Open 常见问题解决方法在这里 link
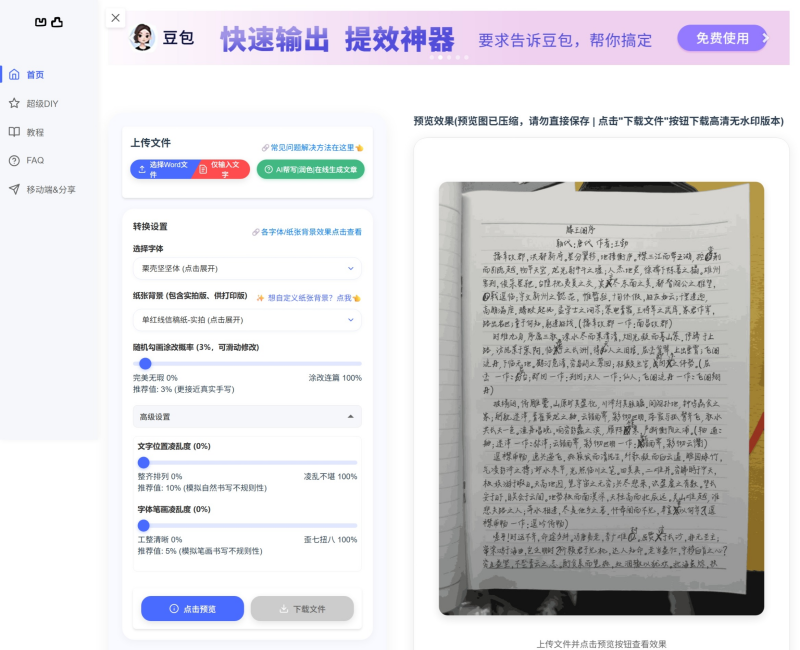Viewport: 800px width, 650px height. 312,147
